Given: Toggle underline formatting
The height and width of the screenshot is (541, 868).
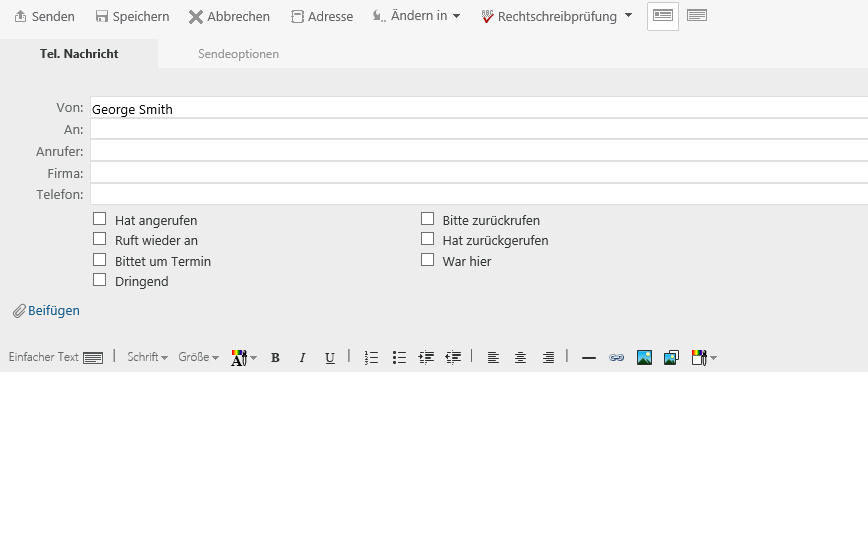Looking at the screenshot, I should 330,358.
